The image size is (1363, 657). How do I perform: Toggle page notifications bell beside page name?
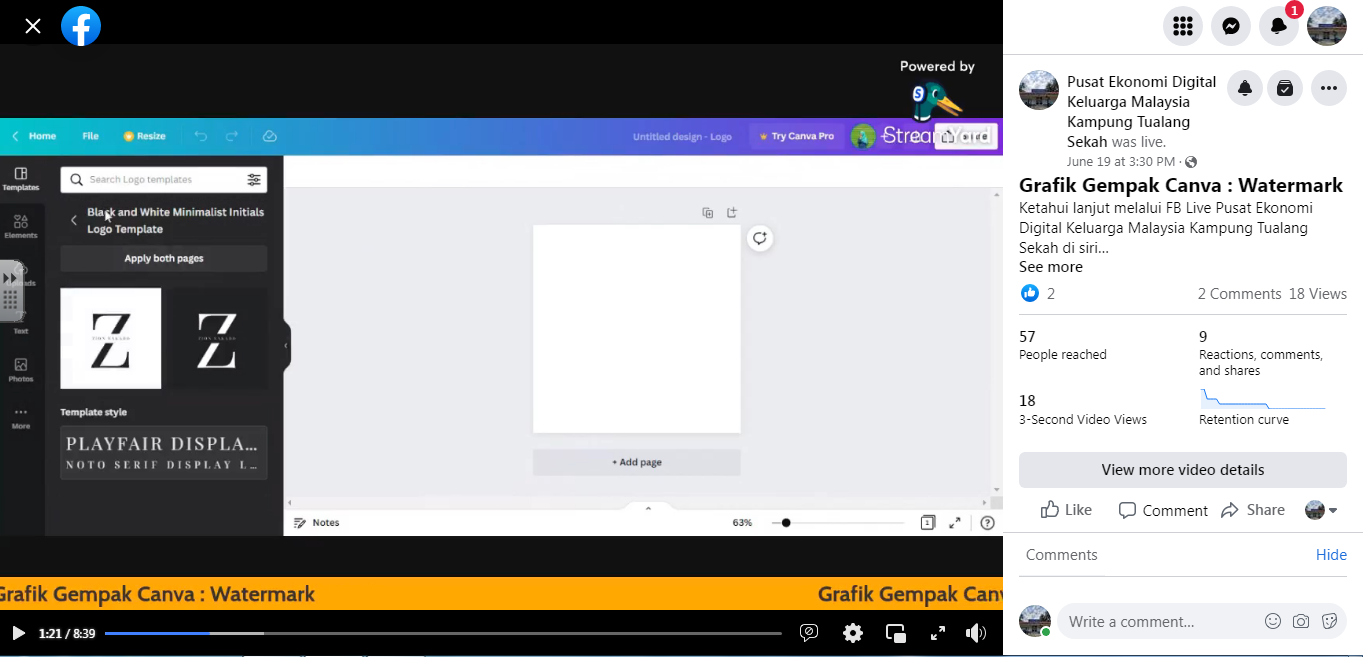[x=1245, y=88]
